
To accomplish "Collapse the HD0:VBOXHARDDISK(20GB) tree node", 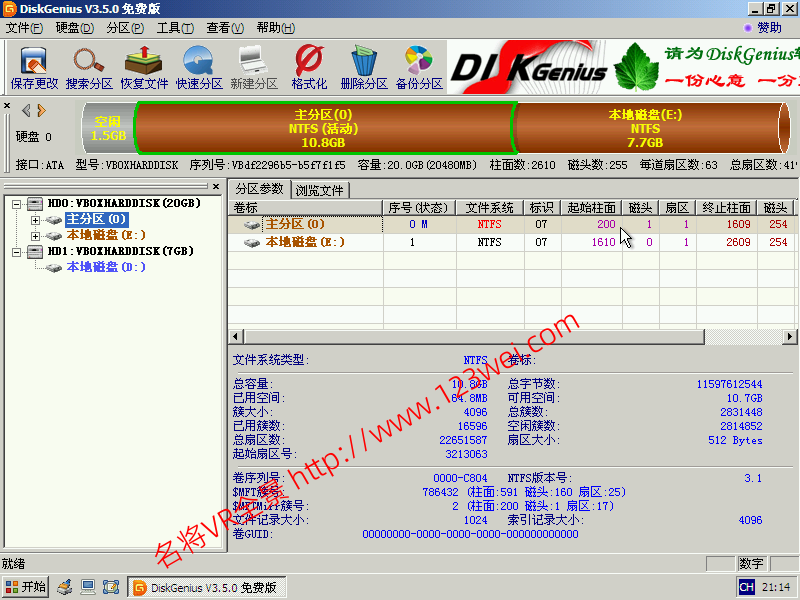I will (18, 204).
